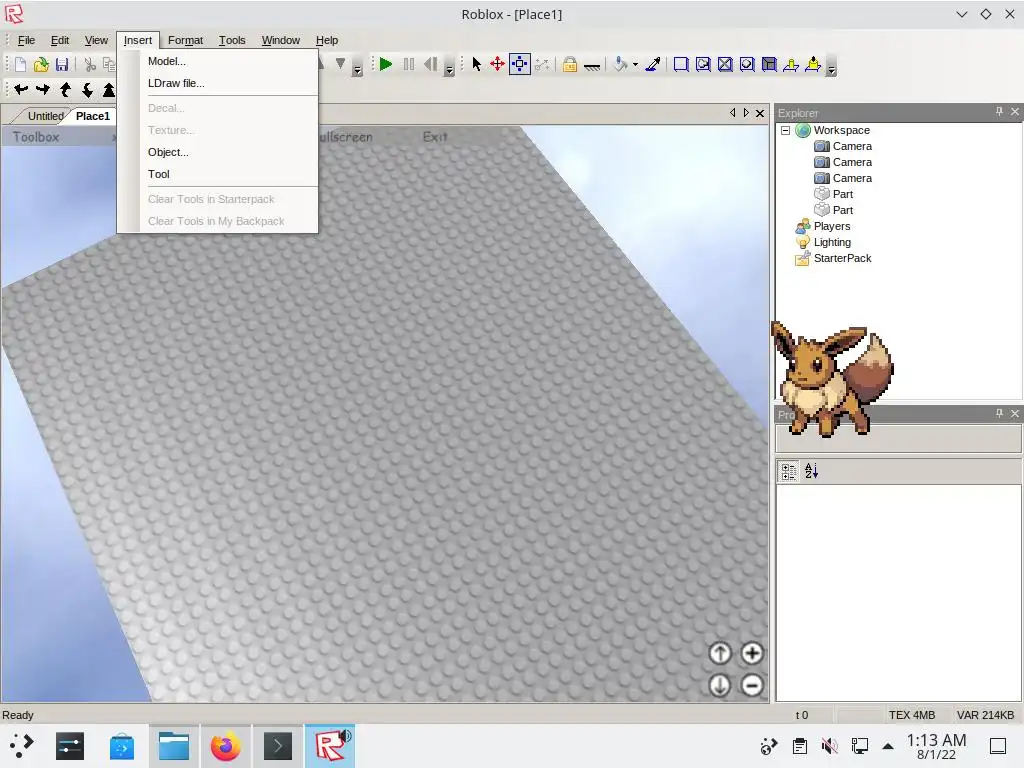Screen dimensions: 1024x768
Task: Open Firefox from the taskbar
Action: pyautogui.click(x=226, y=746)
